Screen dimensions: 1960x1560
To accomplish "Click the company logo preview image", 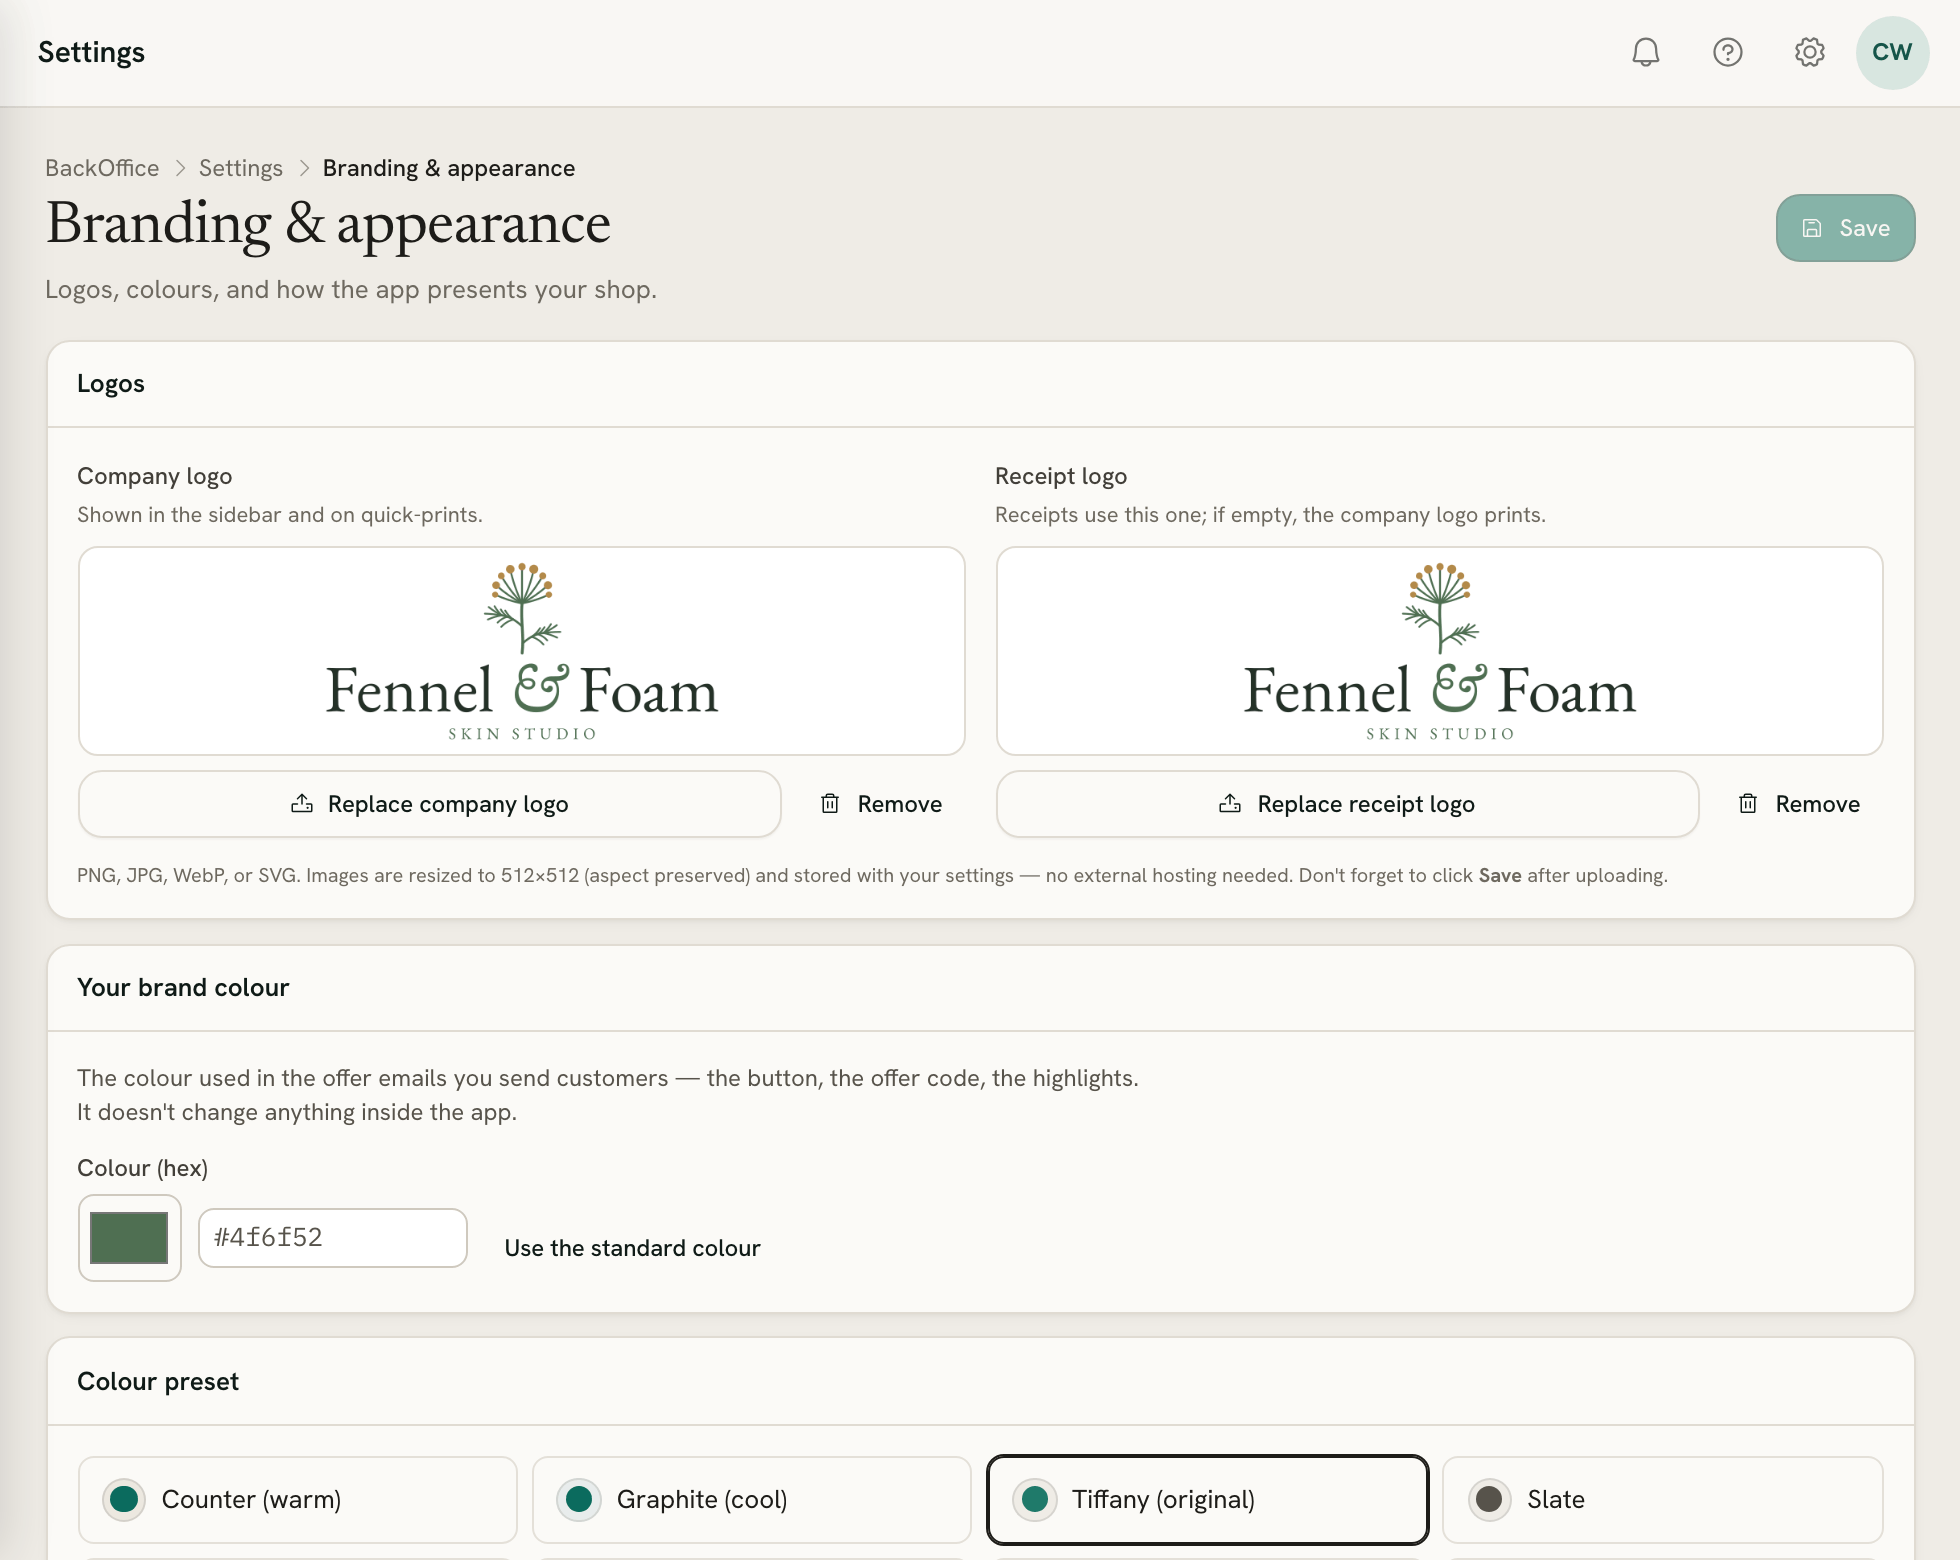I will tap(522, 651).
